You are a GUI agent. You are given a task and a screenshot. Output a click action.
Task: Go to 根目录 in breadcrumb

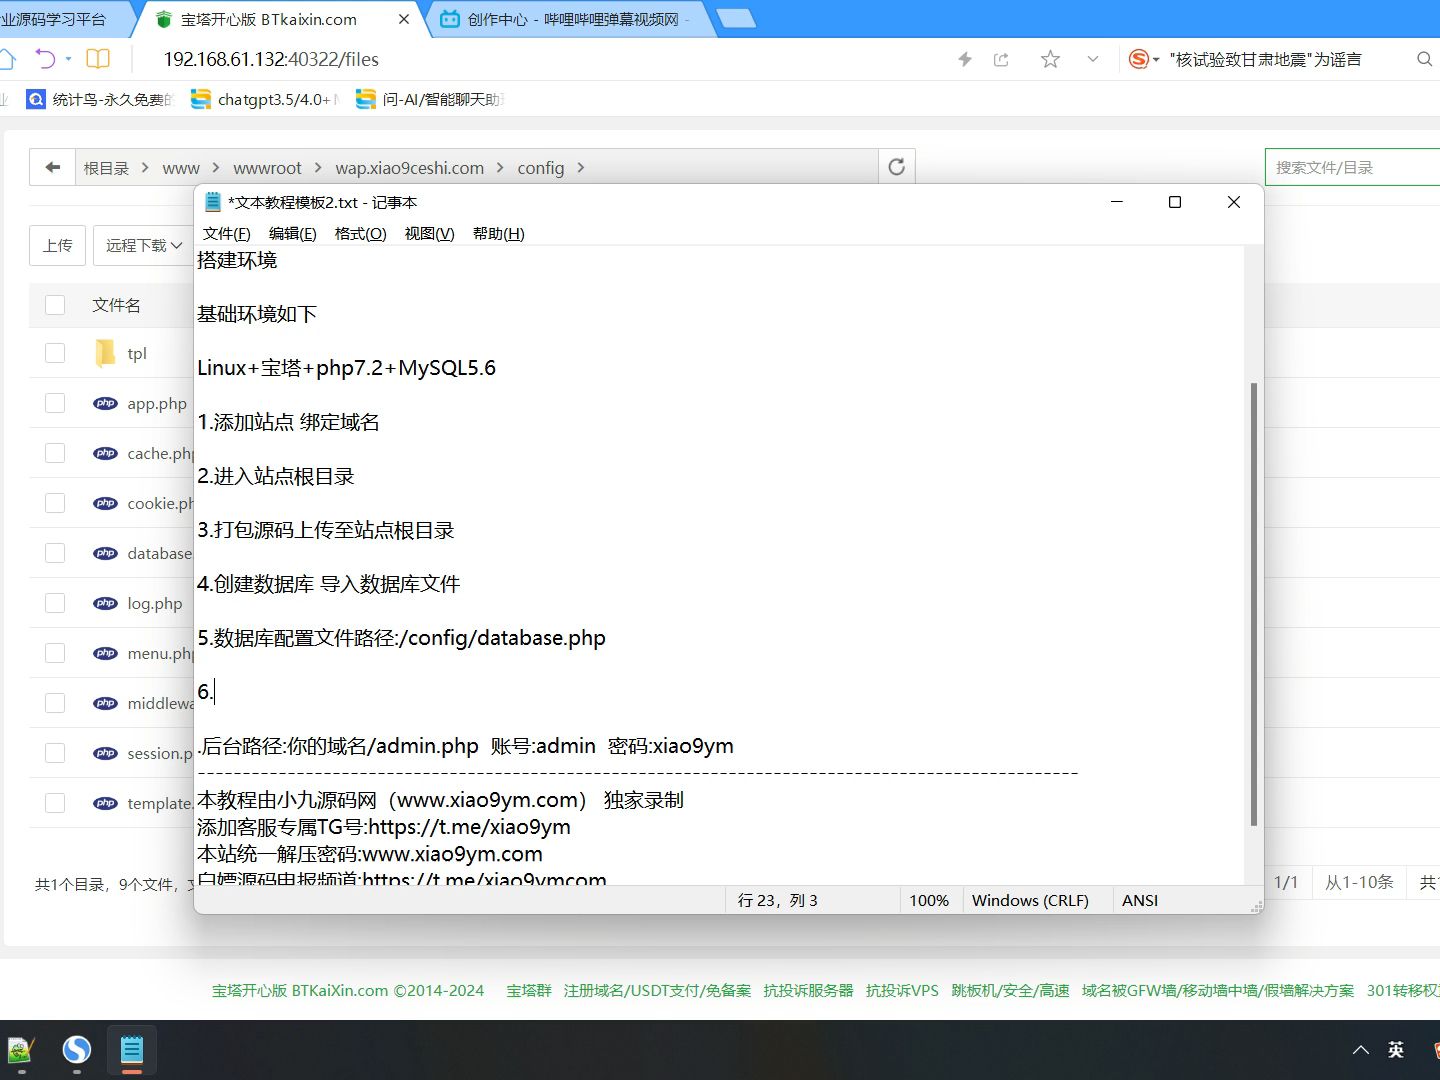106,168
